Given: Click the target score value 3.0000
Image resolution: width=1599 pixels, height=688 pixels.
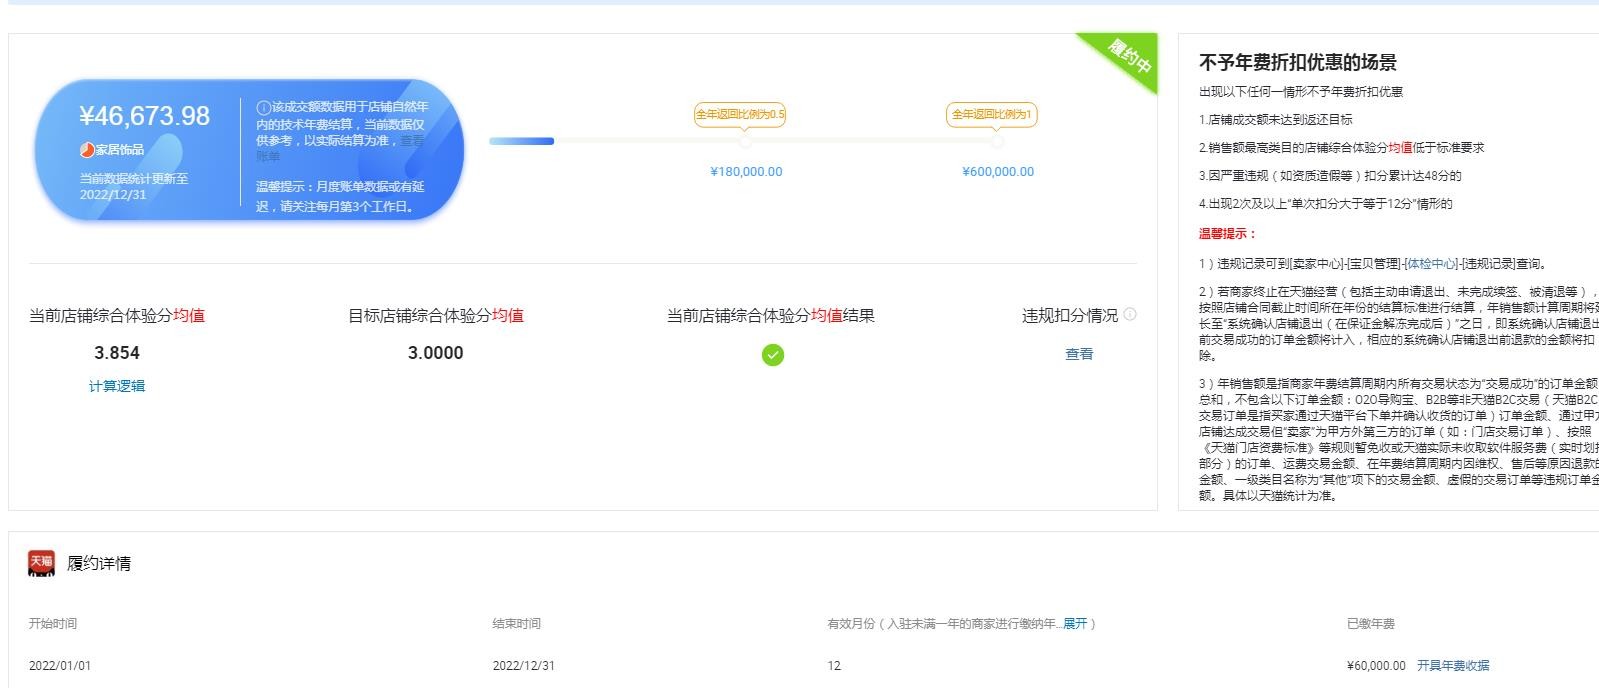Looking at the screenshot, I should point(436,353).
